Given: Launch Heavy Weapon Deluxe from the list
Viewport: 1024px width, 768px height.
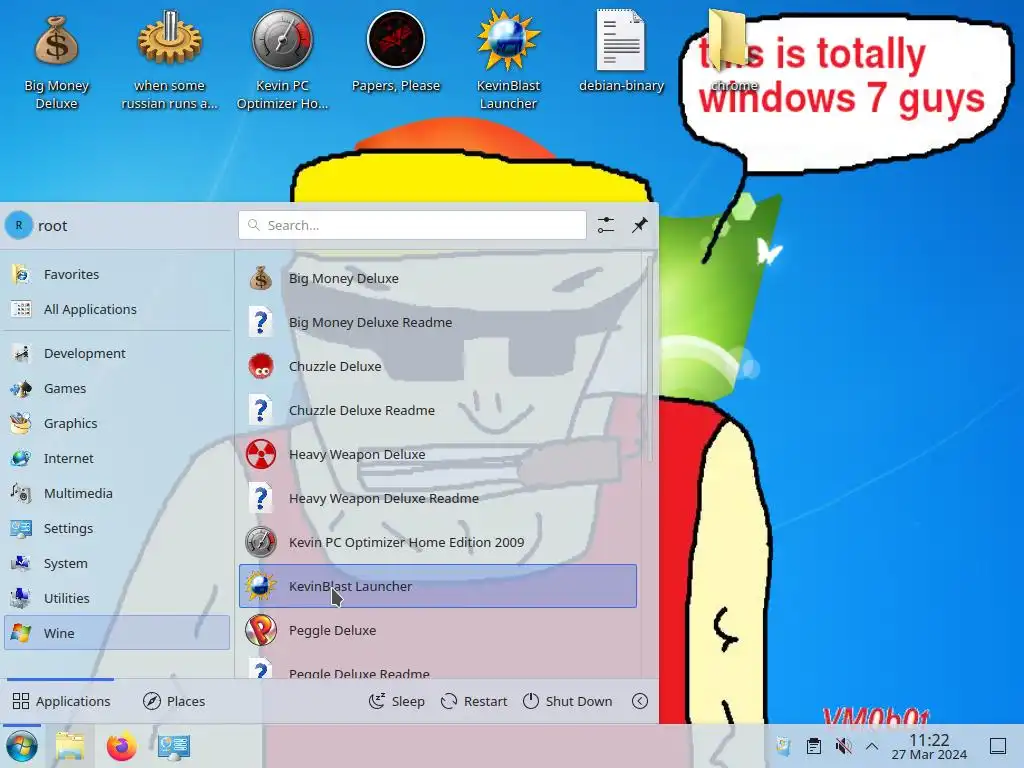Looking at the screenshot, I should (438, 454).
